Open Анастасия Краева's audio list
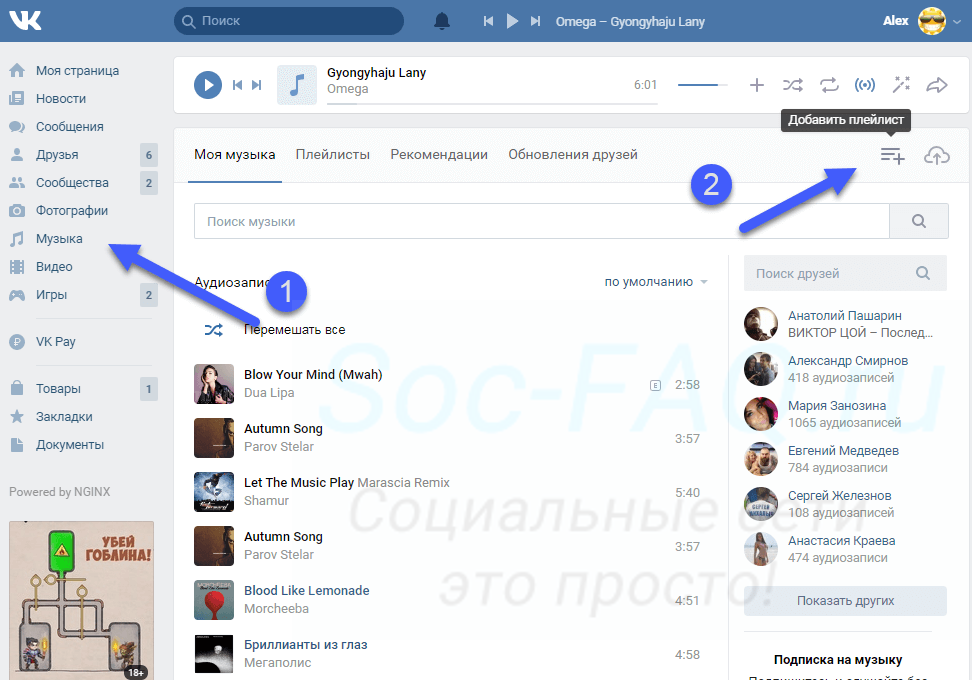Screen dimensions: 972x680 [x=845, y=549]
